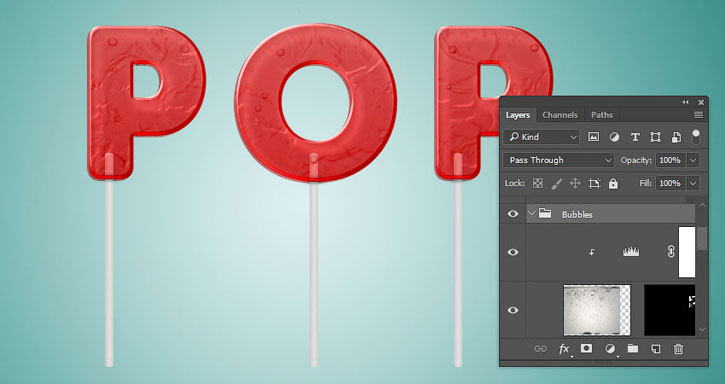Hide the Levels adjustment layer
The image size is (725, 384).
click(x=513, y=252)
